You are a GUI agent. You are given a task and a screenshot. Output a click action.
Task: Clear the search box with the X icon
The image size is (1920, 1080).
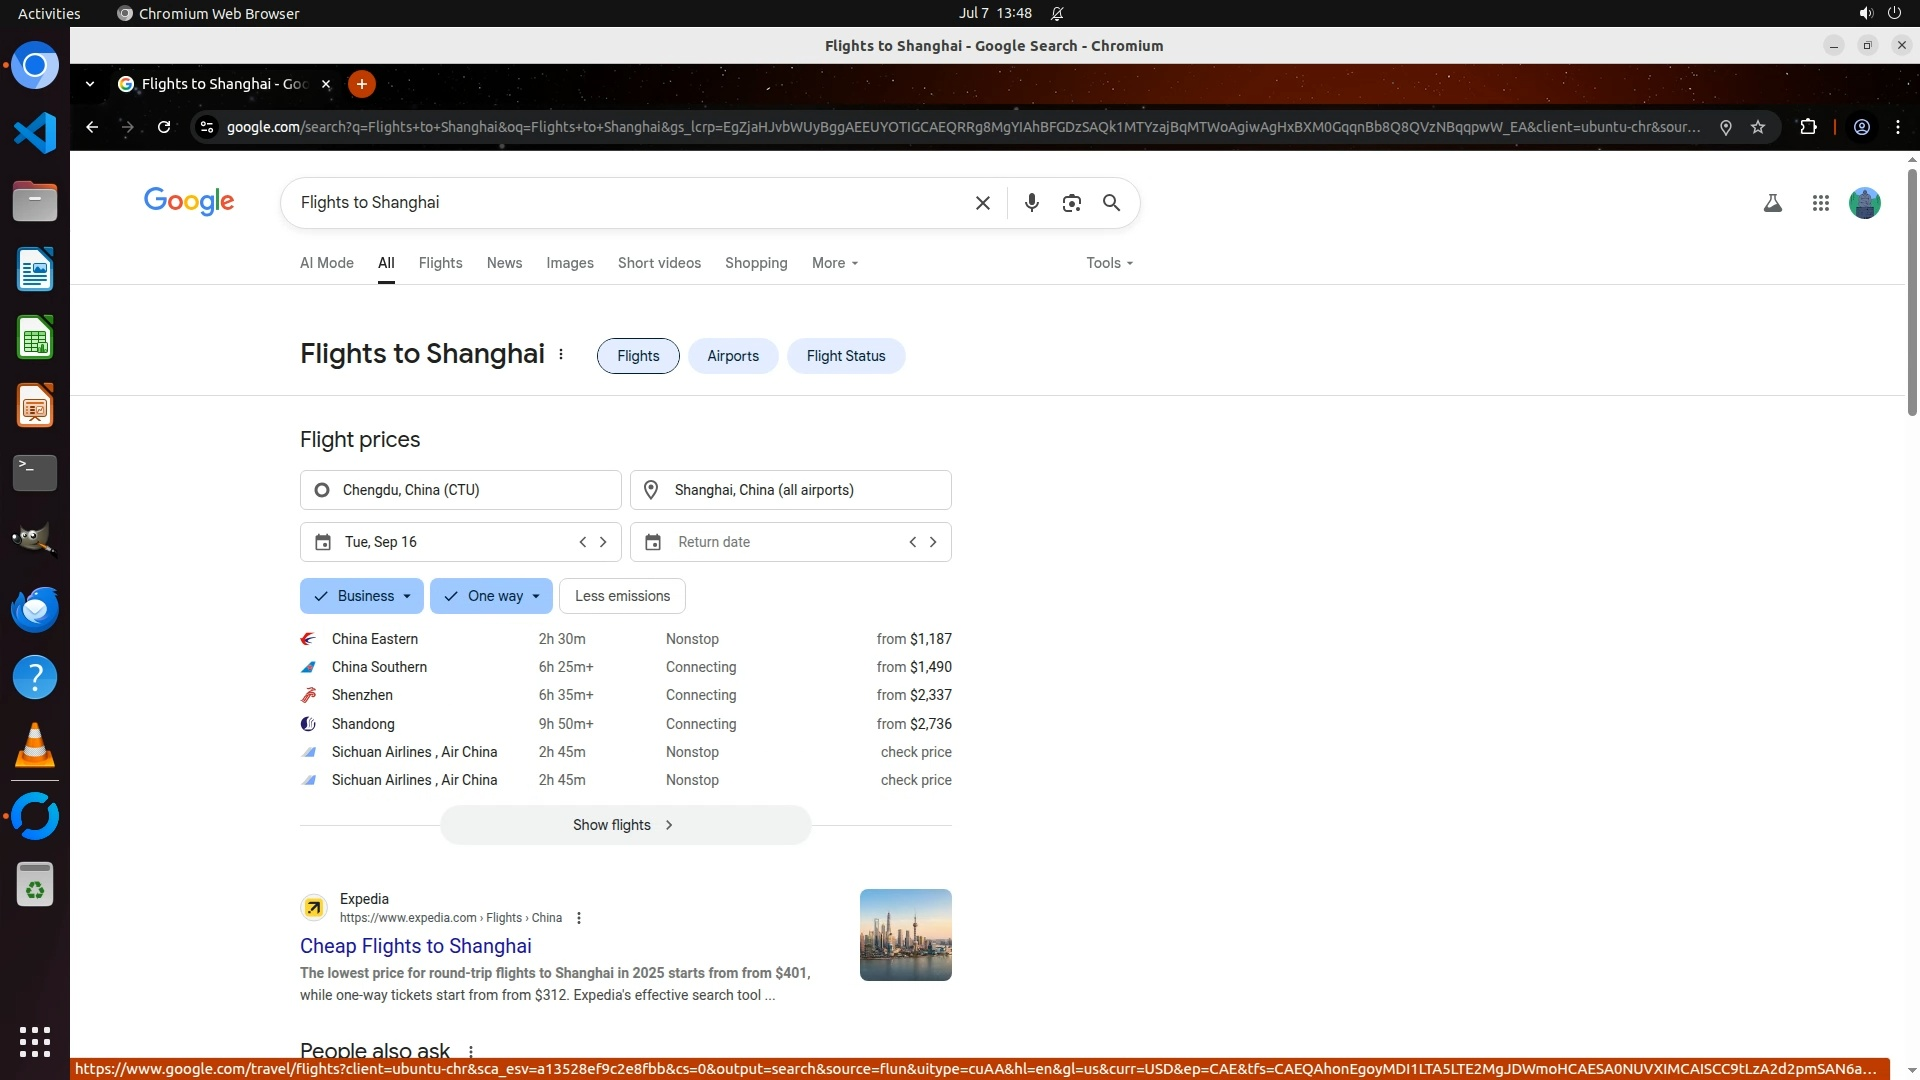pyautogui.click(x=982, y=203)
